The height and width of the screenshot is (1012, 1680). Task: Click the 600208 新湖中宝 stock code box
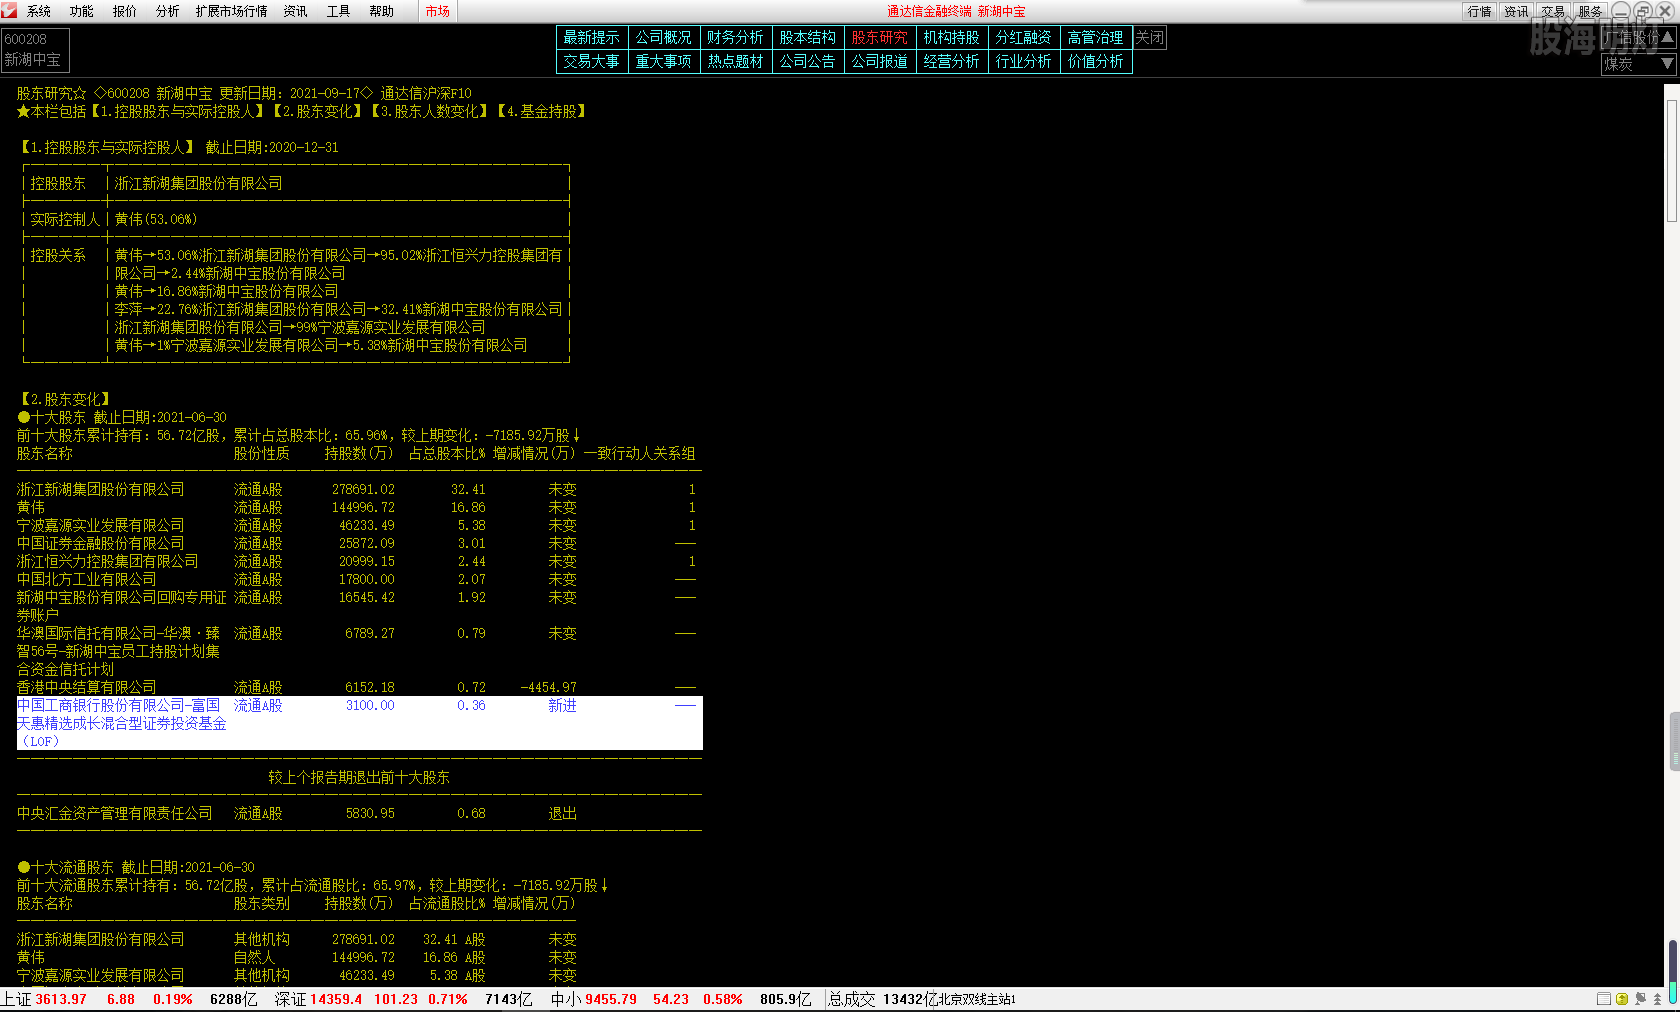click(x=35, y=50)
